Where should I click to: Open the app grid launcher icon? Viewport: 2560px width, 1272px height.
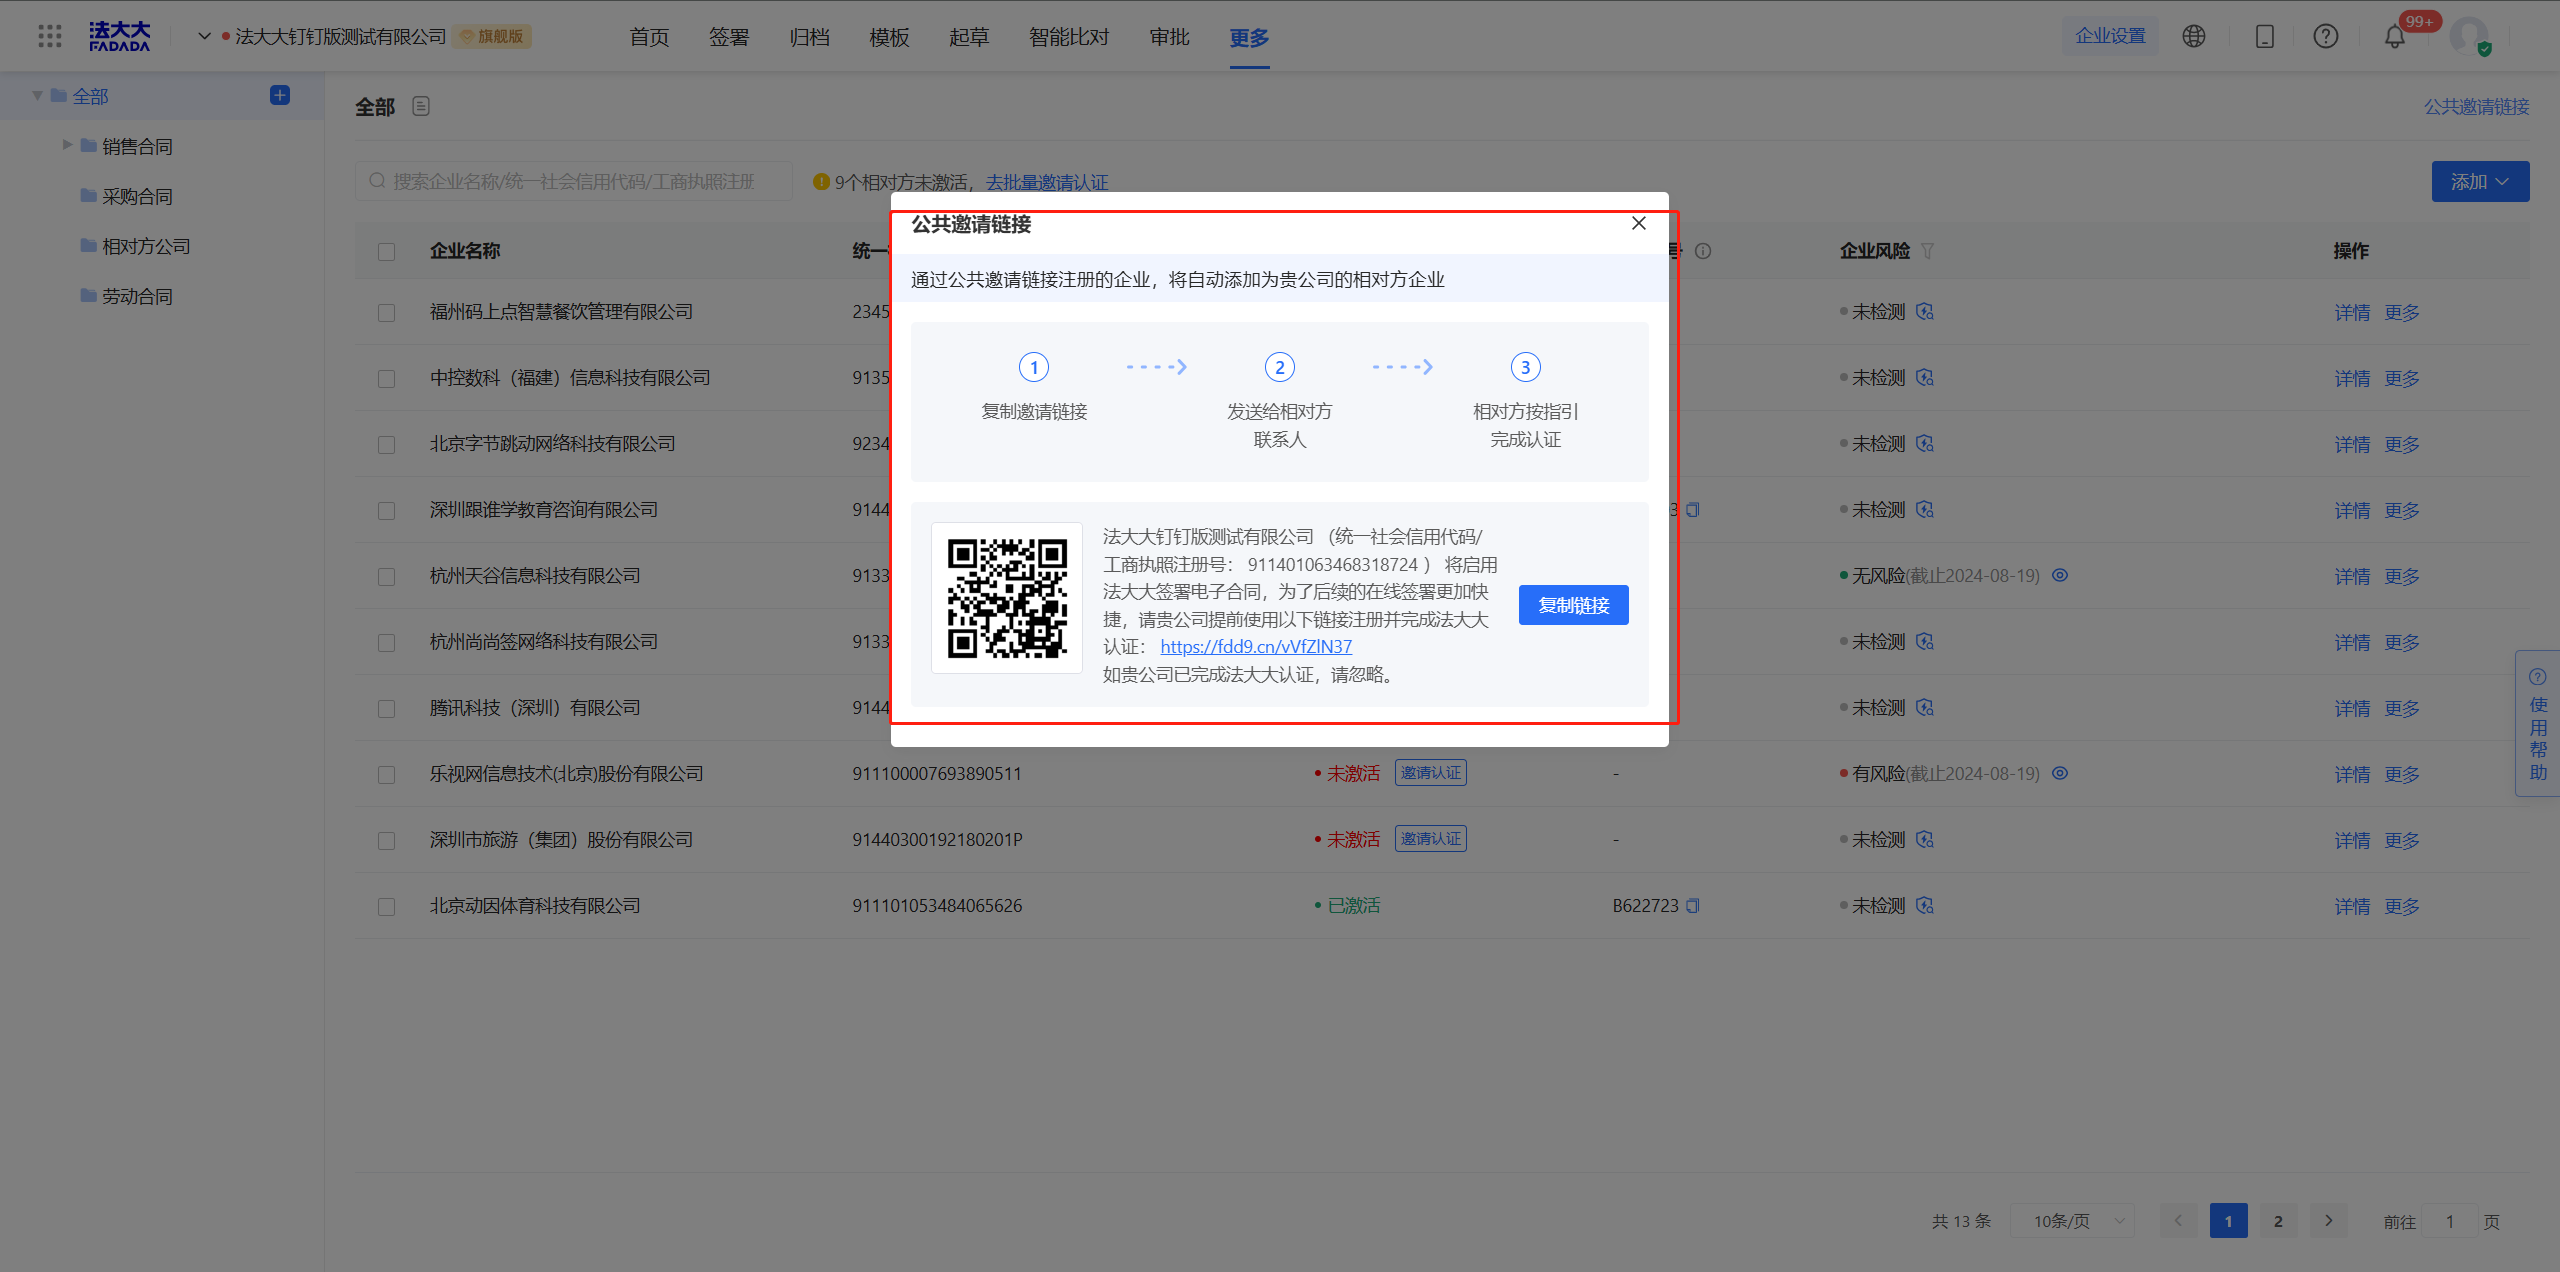(x=50, y=36)
